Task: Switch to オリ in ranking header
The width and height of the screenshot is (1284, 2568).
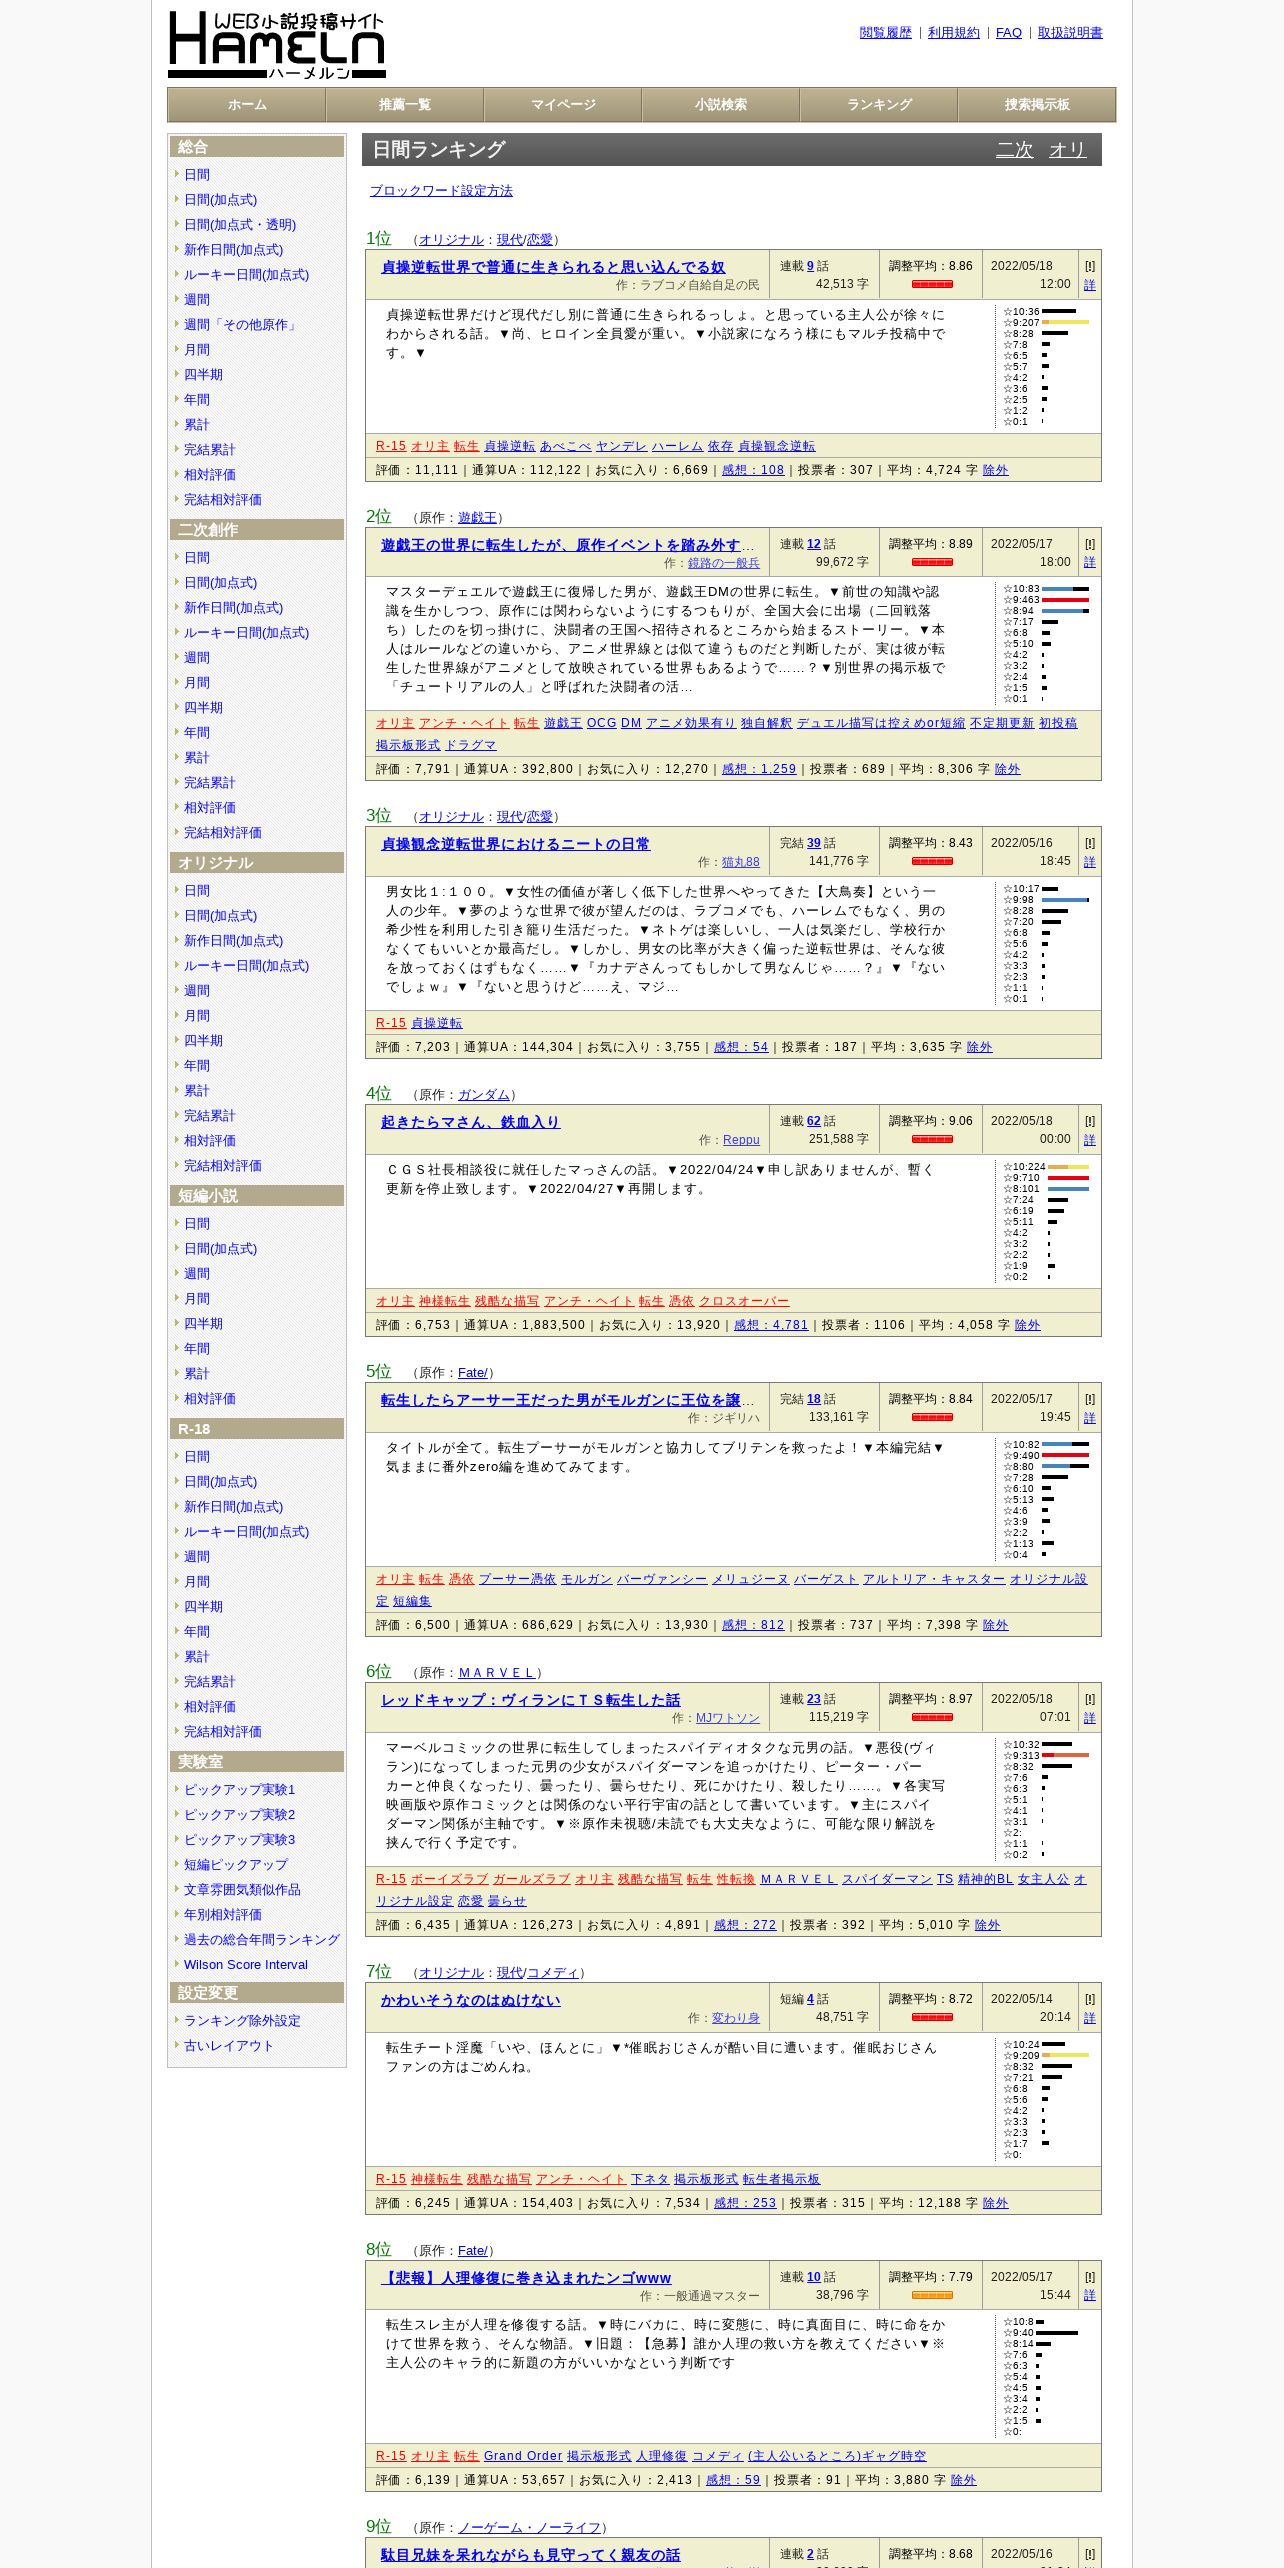Action: (1067, 150)
